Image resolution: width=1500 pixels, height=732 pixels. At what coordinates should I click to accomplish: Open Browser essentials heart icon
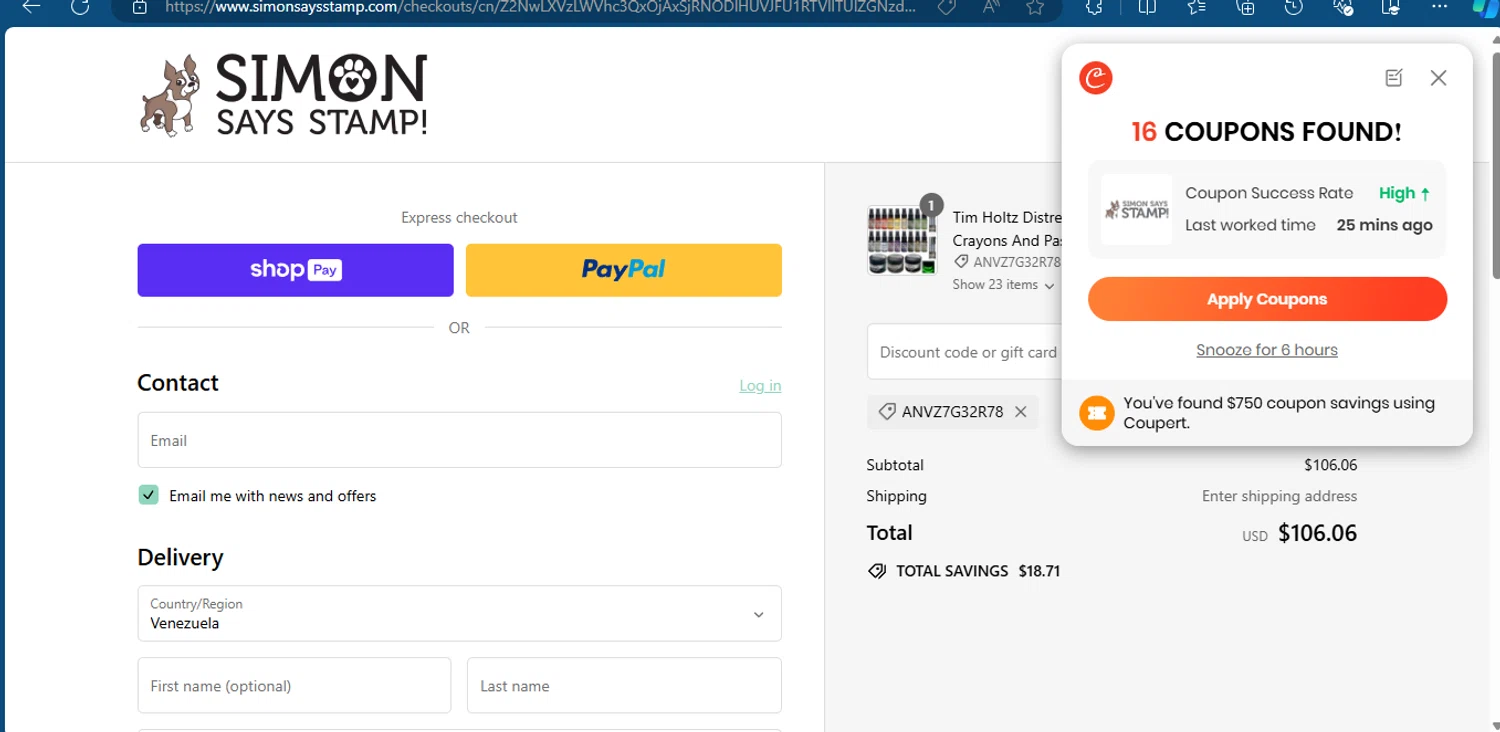1343,7
